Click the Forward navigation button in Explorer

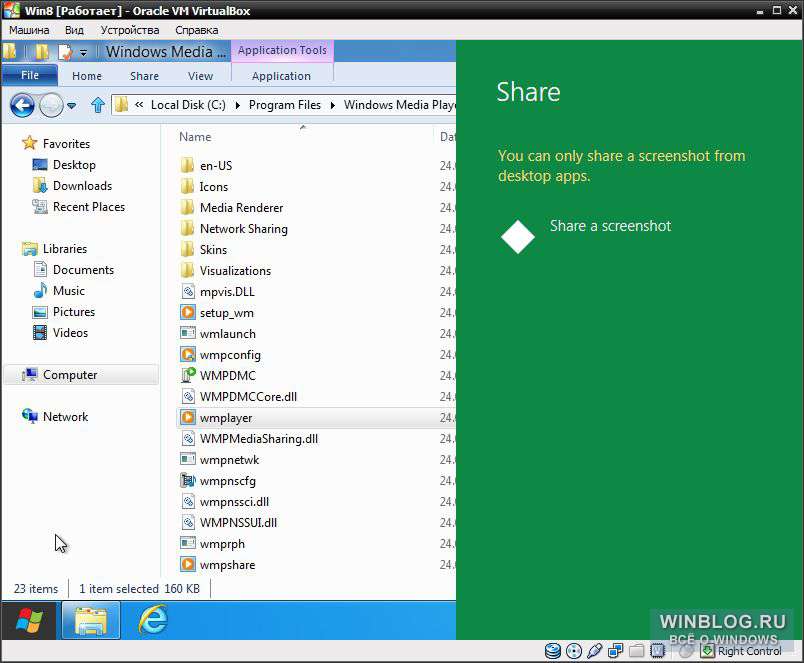tap(51, 106)
